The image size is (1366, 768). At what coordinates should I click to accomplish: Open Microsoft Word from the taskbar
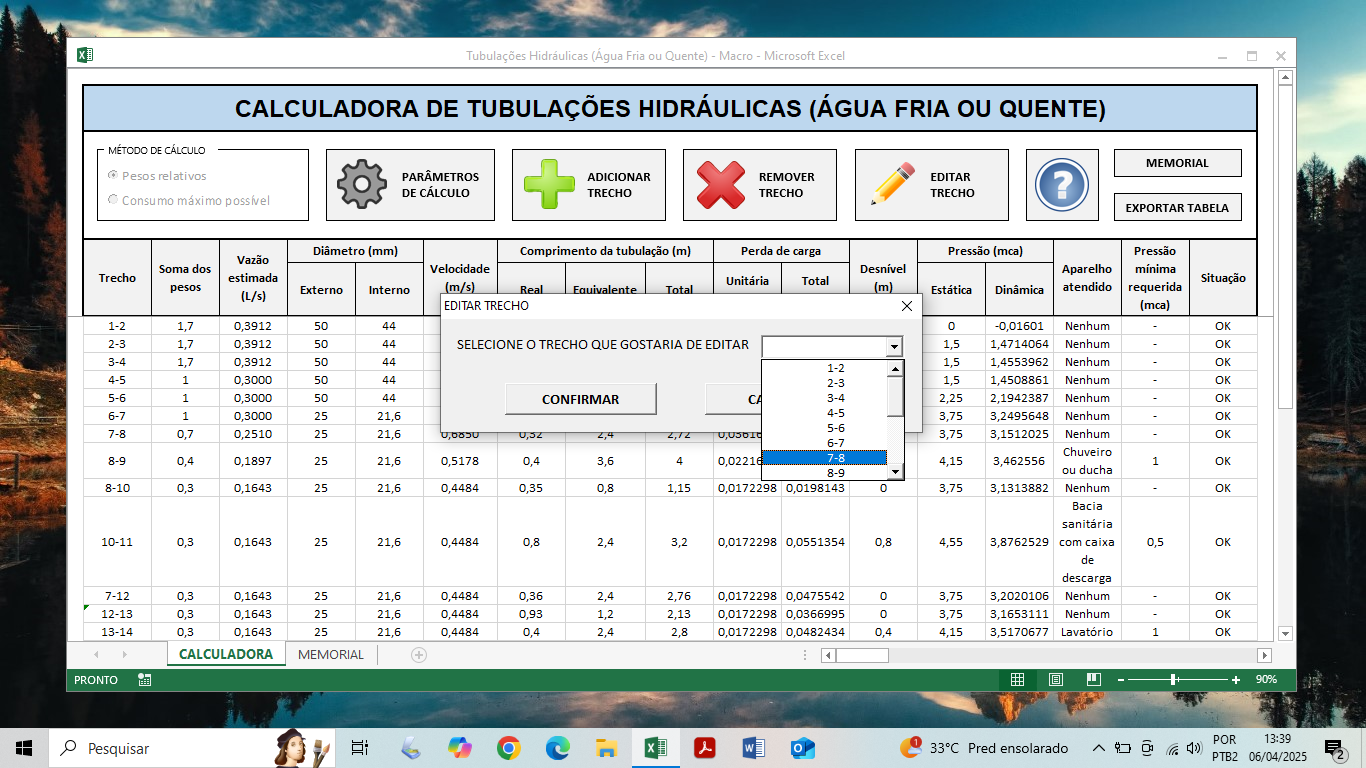754,748
